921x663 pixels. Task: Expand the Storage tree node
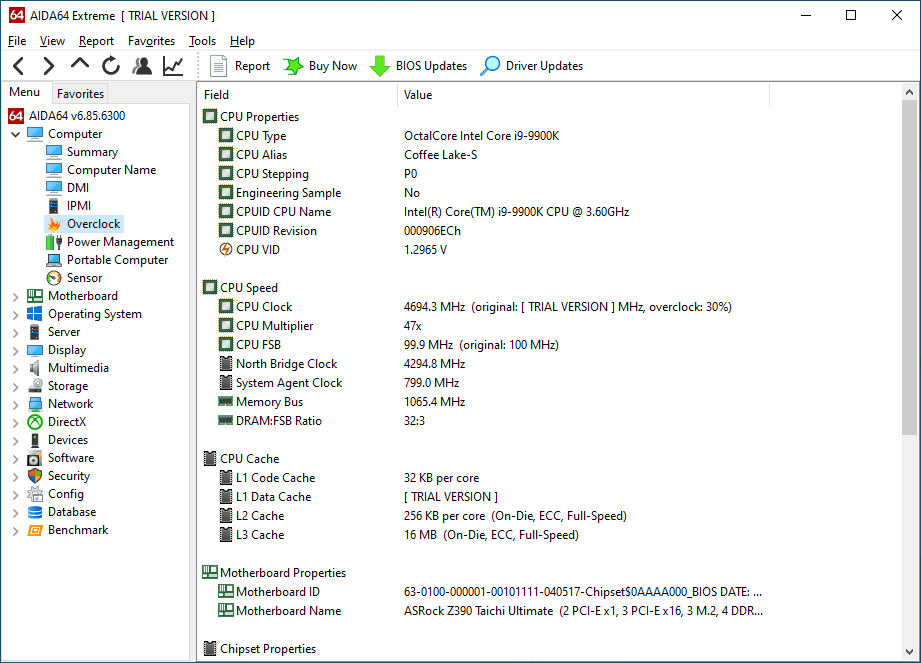[15, 386]
